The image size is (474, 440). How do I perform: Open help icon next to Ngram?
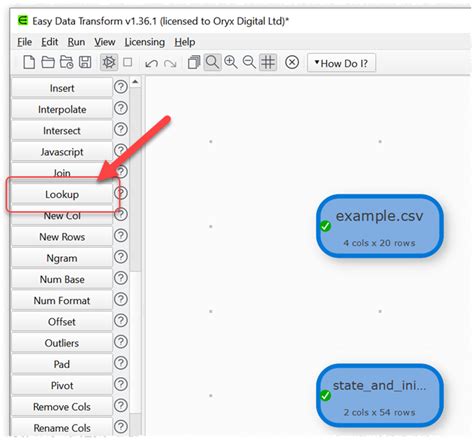[121, 257]
